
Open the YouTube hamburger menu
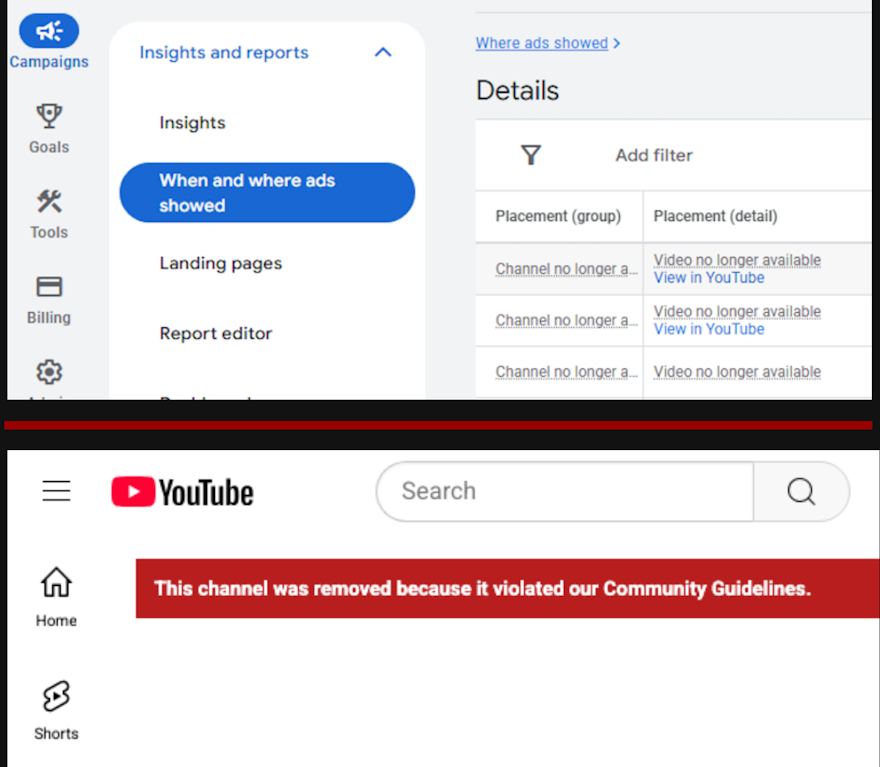pyautogui.click(x=56, y=491)
